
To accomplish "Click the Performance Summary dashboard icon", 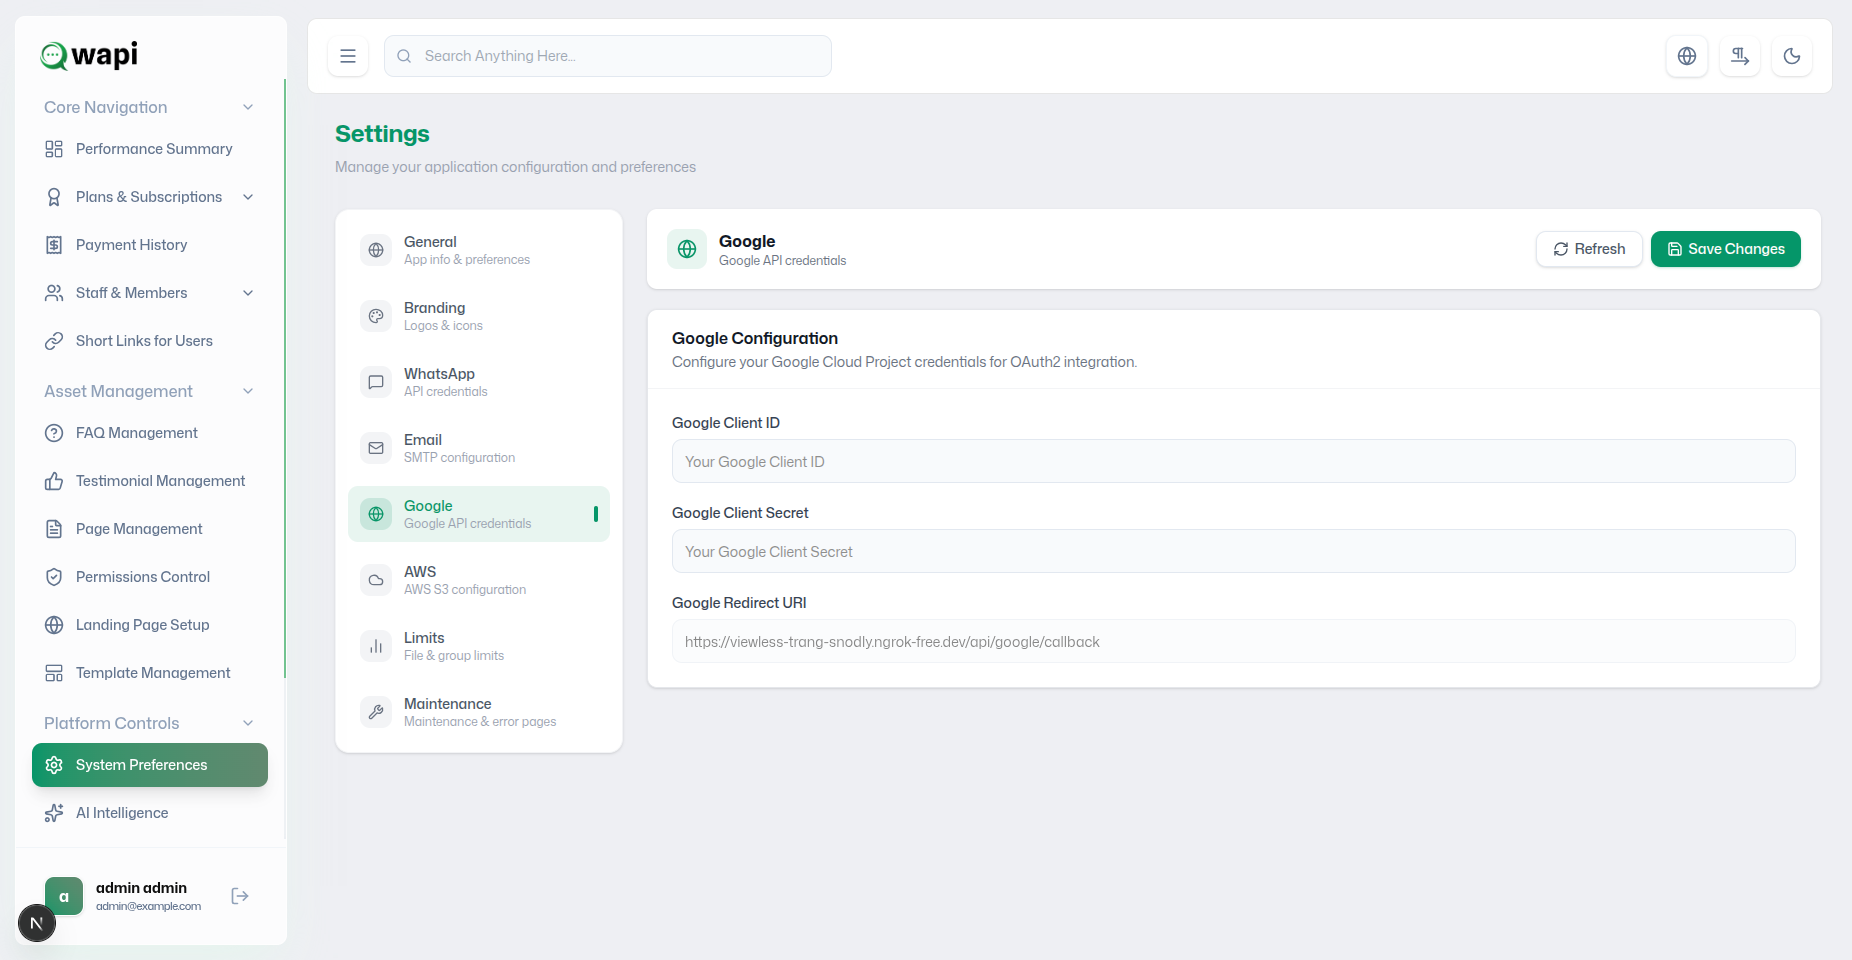I will coord(54,149).
